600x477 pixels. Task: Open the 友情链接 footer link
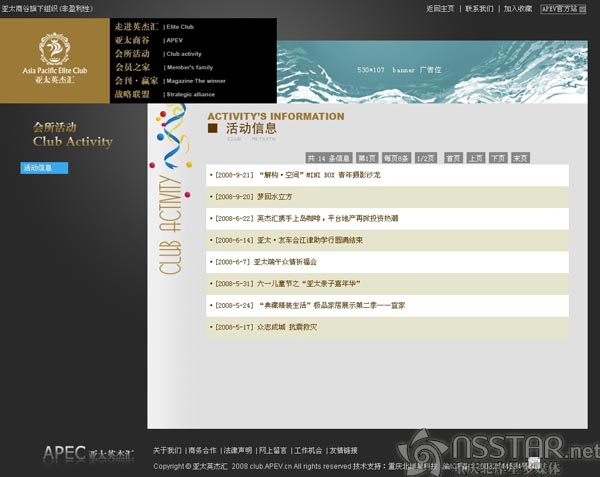click(x=343, y=450)
